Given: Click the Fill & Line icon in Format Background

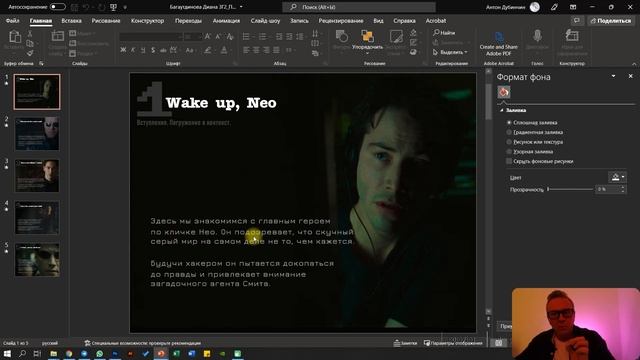Looking at the screenshot, I should (504, 92).
